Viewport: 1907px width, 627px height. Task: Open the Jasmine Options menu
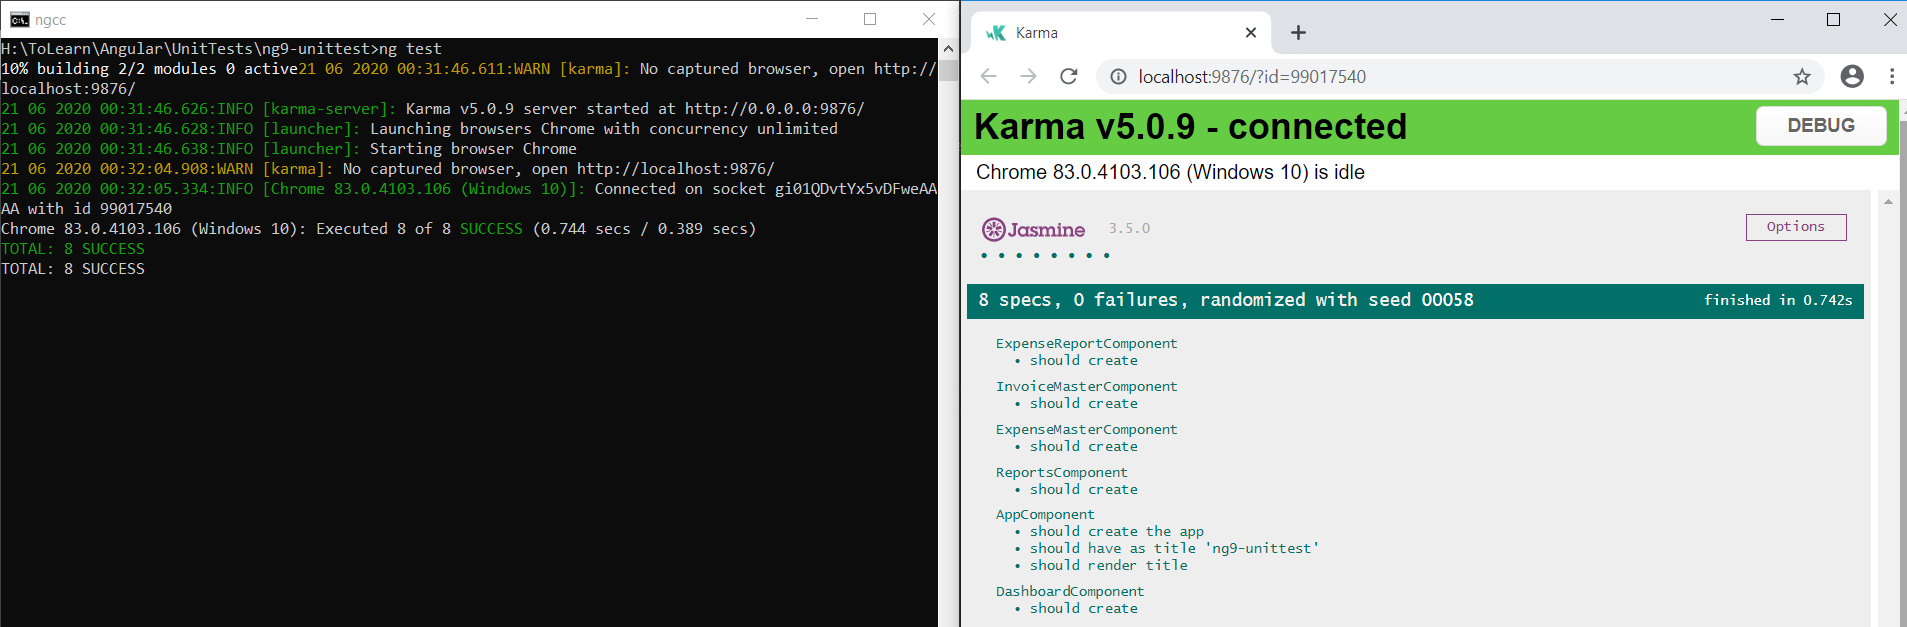tap(1795, 227)
